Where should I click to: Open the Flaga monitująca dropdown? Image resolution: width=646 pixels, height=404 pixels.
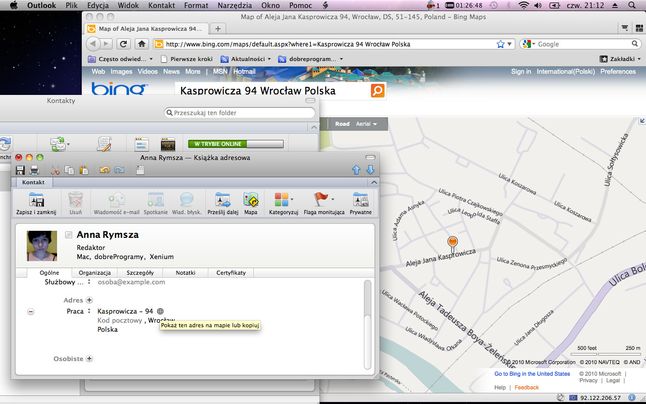(332, 200)
